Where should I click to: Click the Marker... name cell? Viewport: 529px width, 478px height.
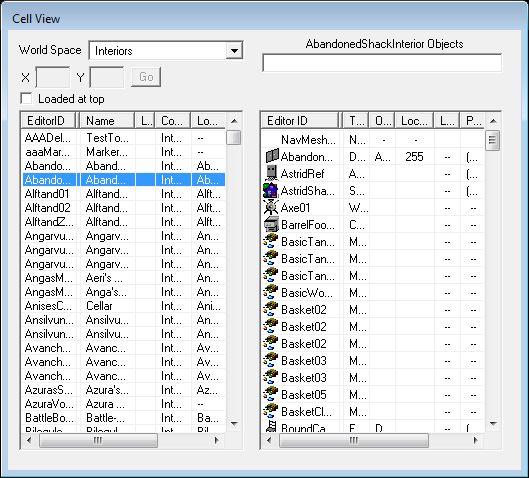click(x=107, y=152)
